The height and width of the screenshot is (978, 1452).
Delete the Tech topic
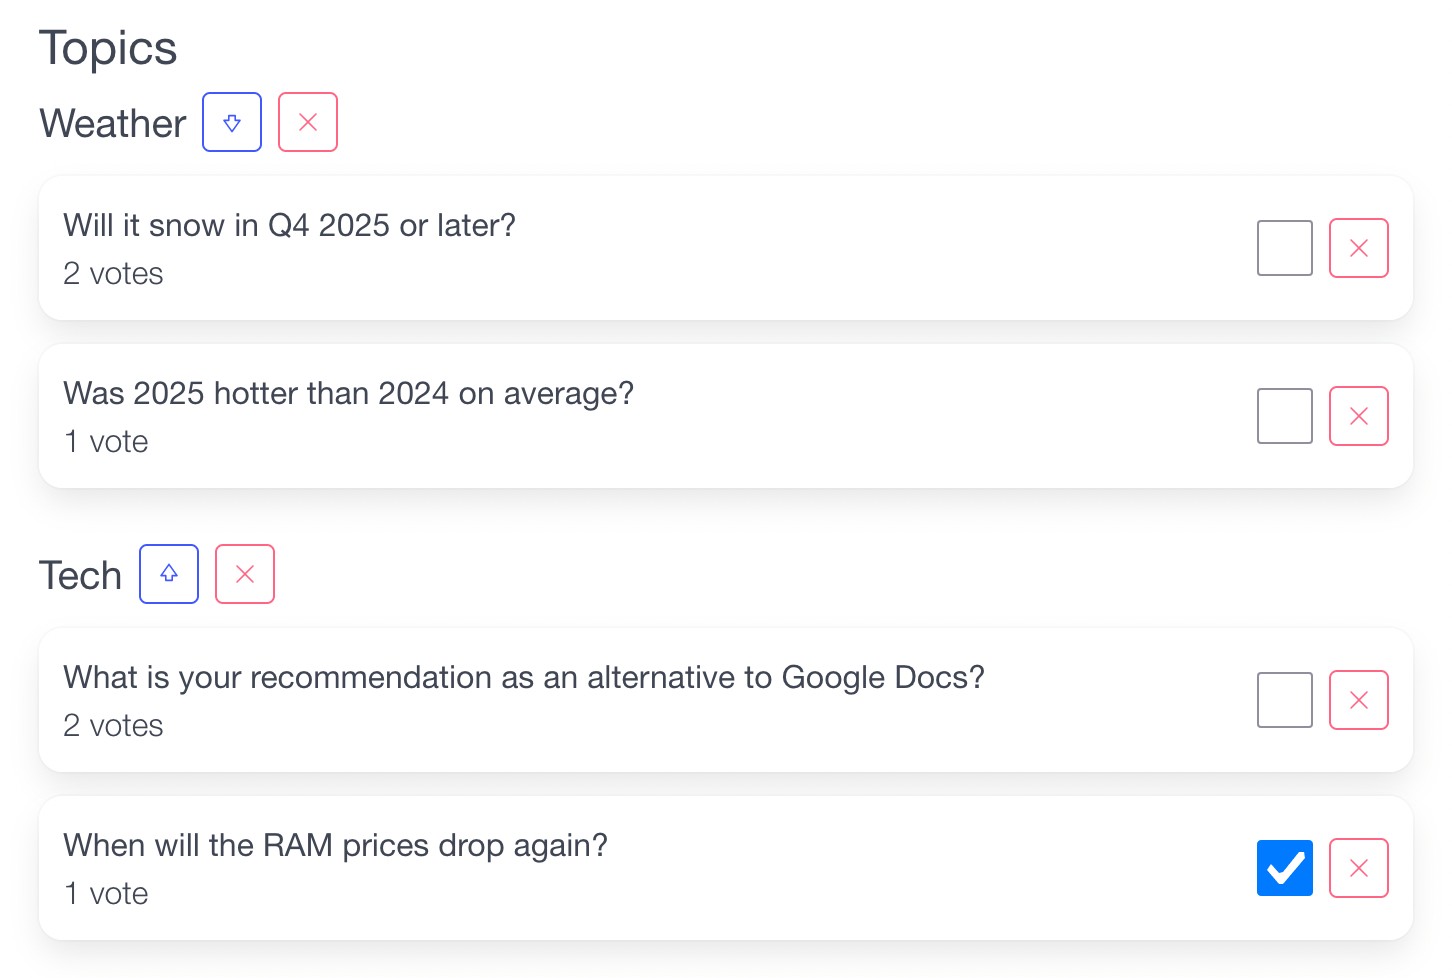coord(245,574)
